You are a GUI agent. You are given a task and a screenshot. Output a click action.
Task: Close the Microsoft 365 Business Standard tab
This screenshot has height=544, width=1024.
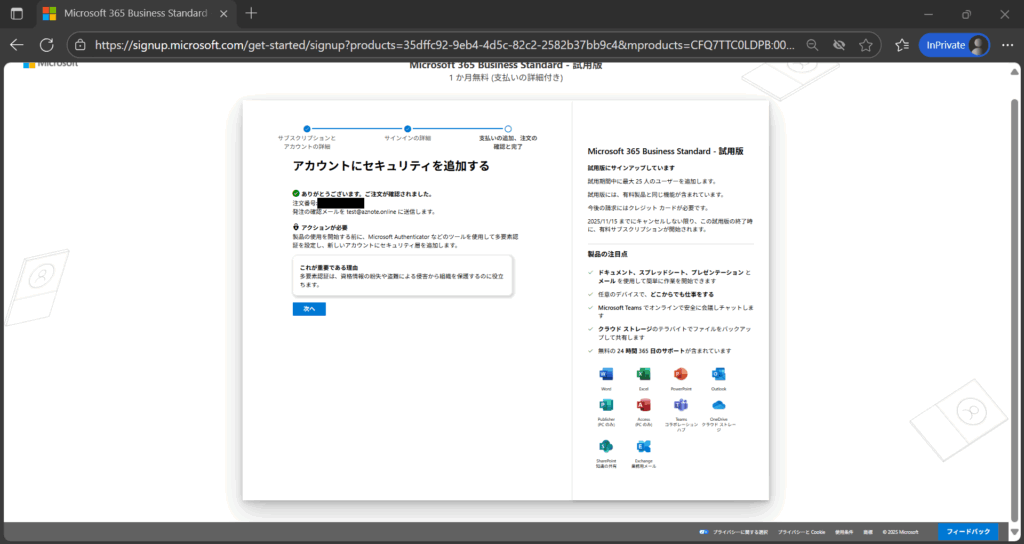coord(223,14)
